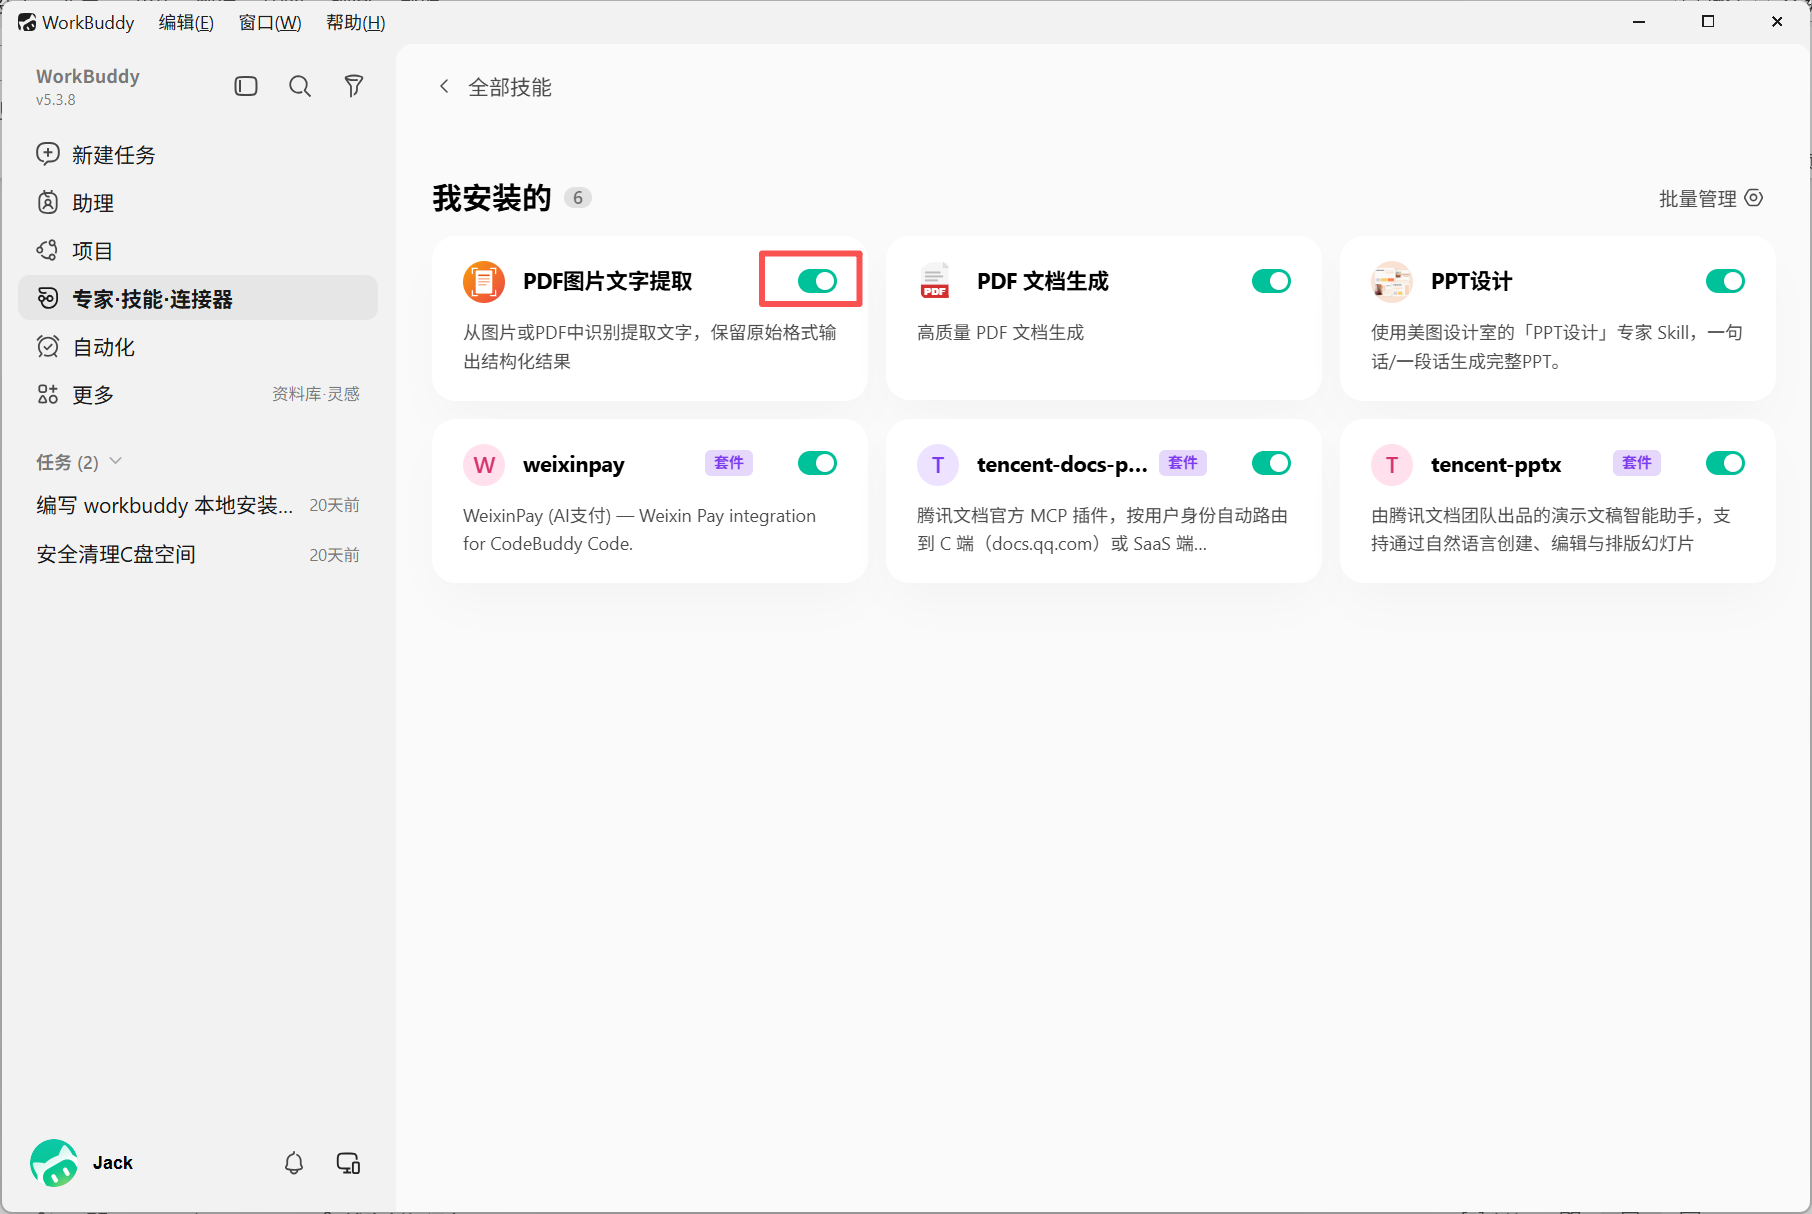The width and height of the screenshot is (1812, 1214).
Task: Maximize the WorkBuddy window
Action: coord(1708,21)
